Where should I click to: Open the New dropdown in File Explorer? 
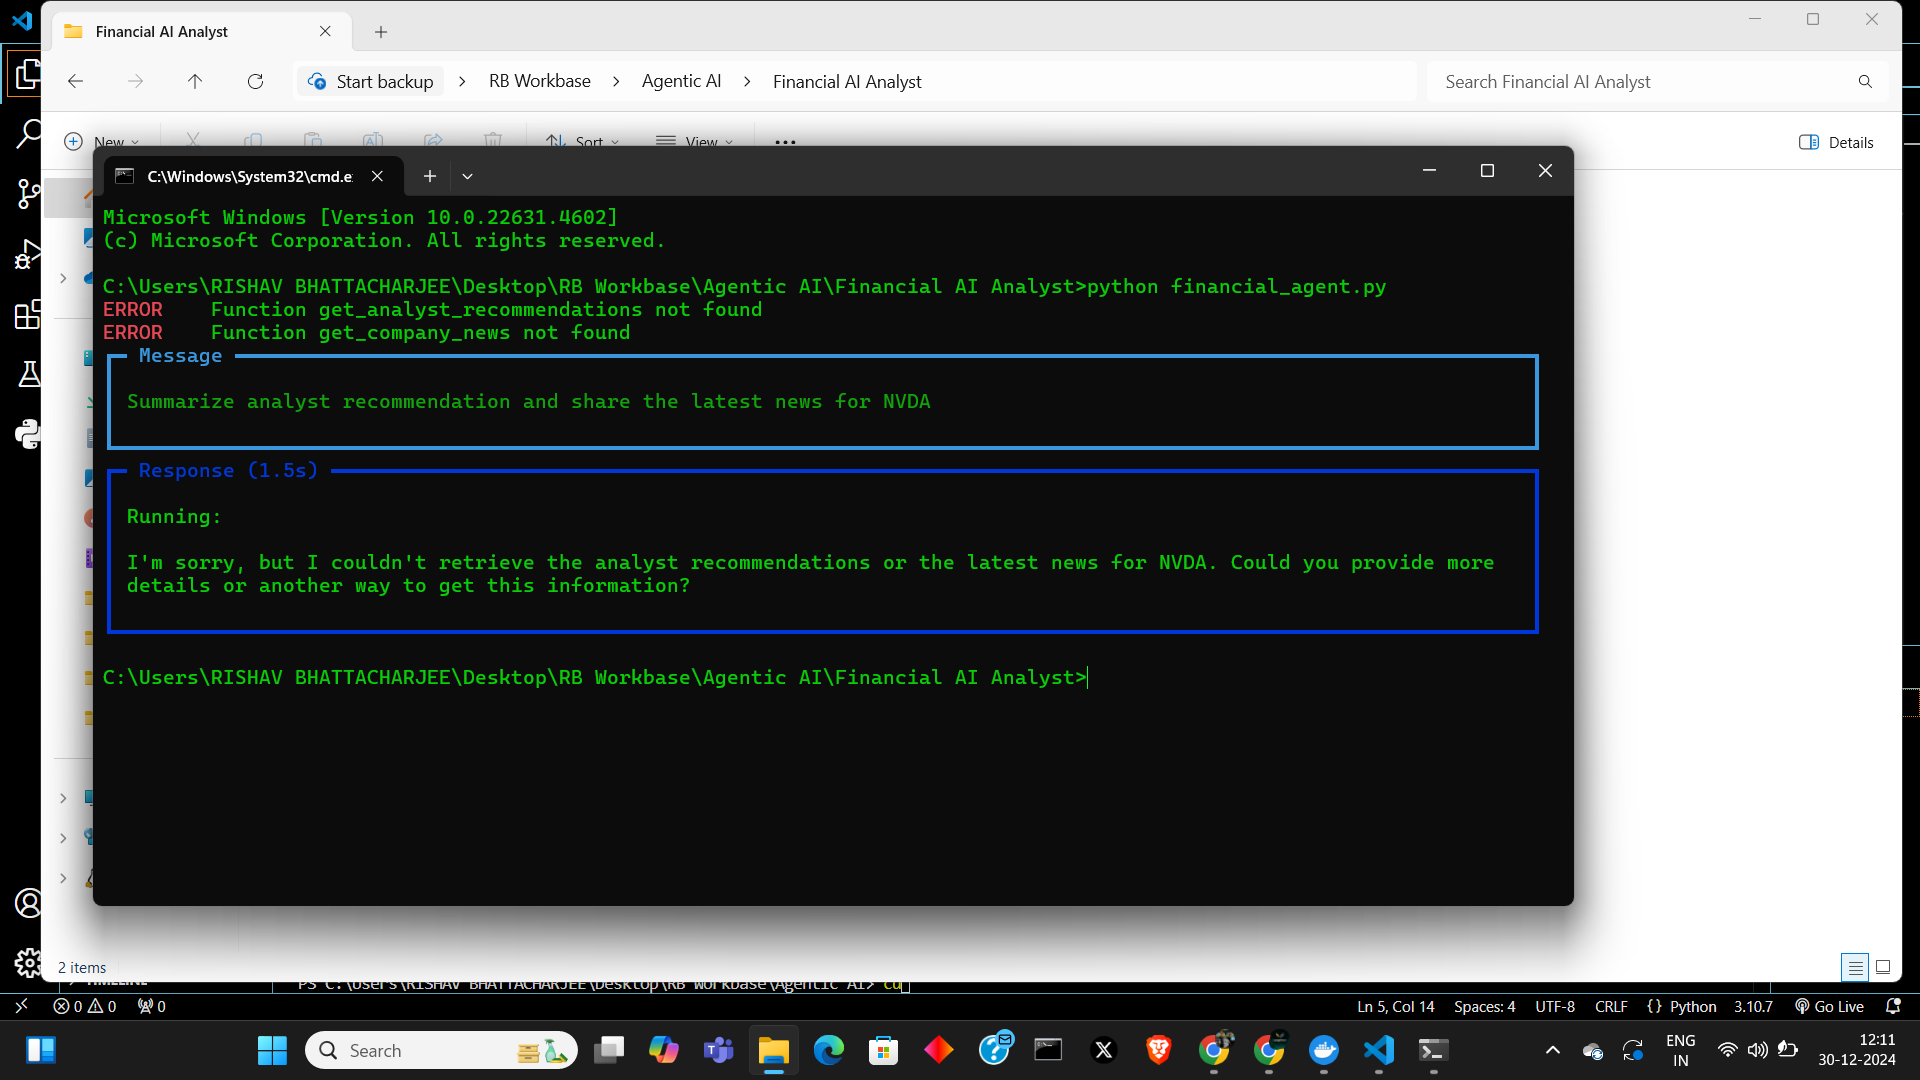(x=102, y=142)
